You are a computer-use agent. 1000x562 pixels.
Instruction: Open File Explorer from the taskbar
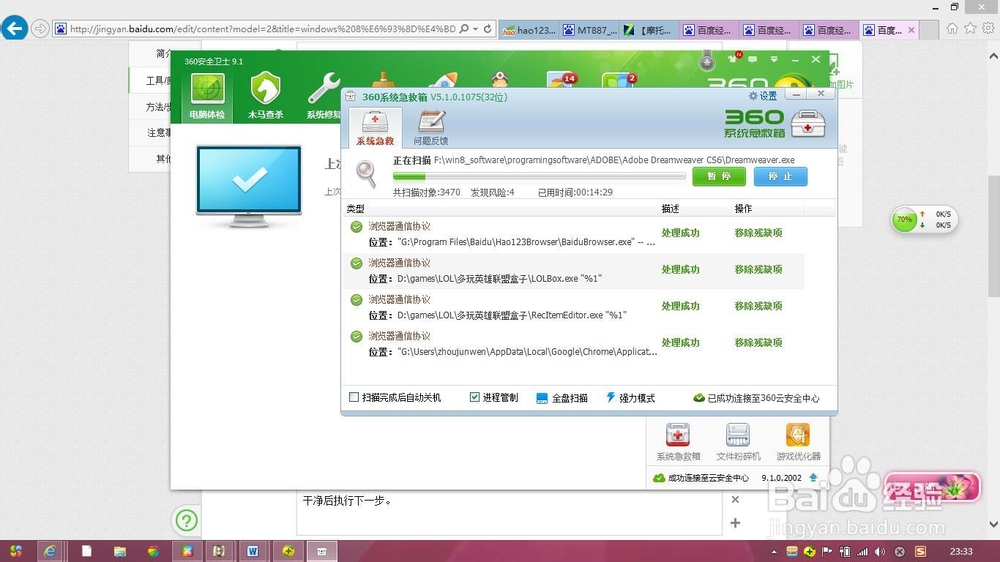point(119,551)
